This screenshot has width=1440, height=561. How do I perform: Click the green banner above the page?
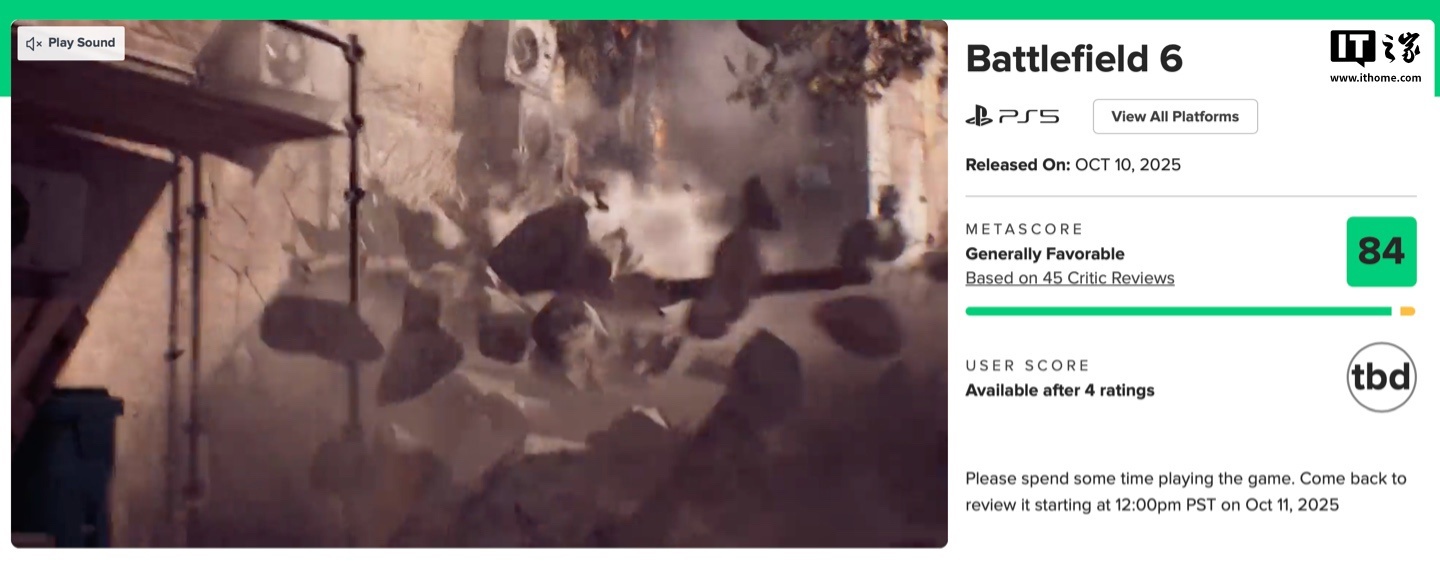point(720,9)
